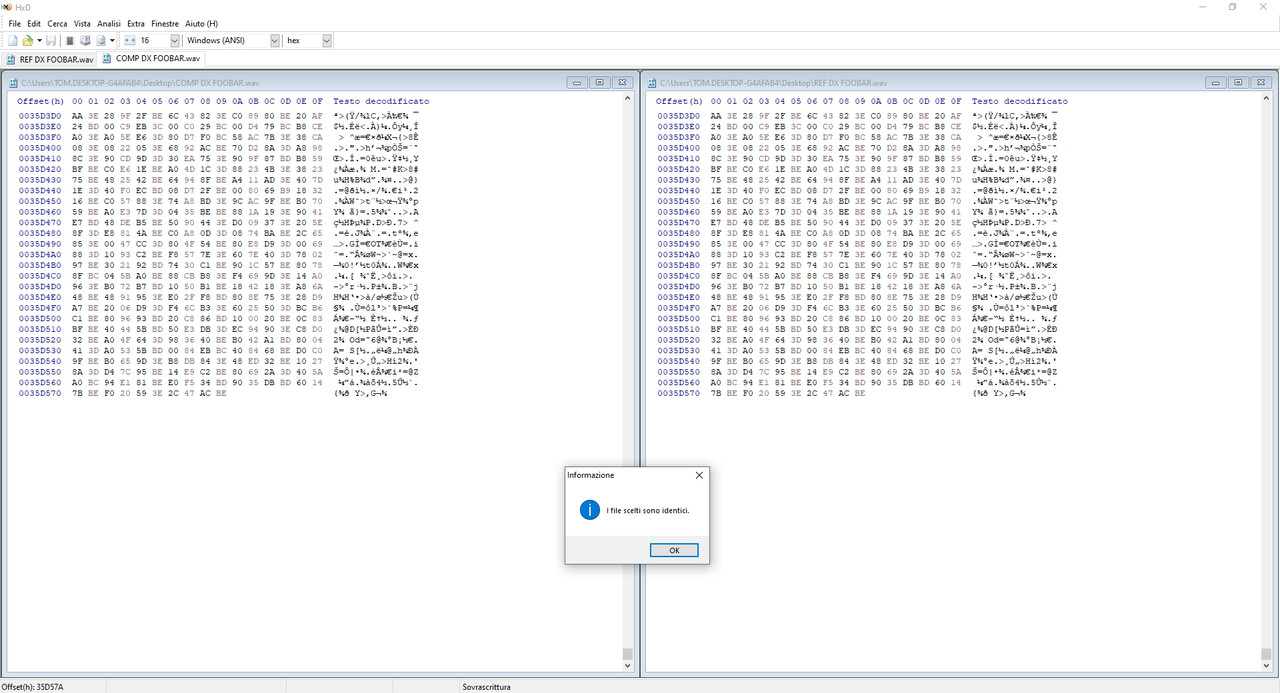
Task: Click Testo decodificato header in REF window
Action: (1020, 101)
